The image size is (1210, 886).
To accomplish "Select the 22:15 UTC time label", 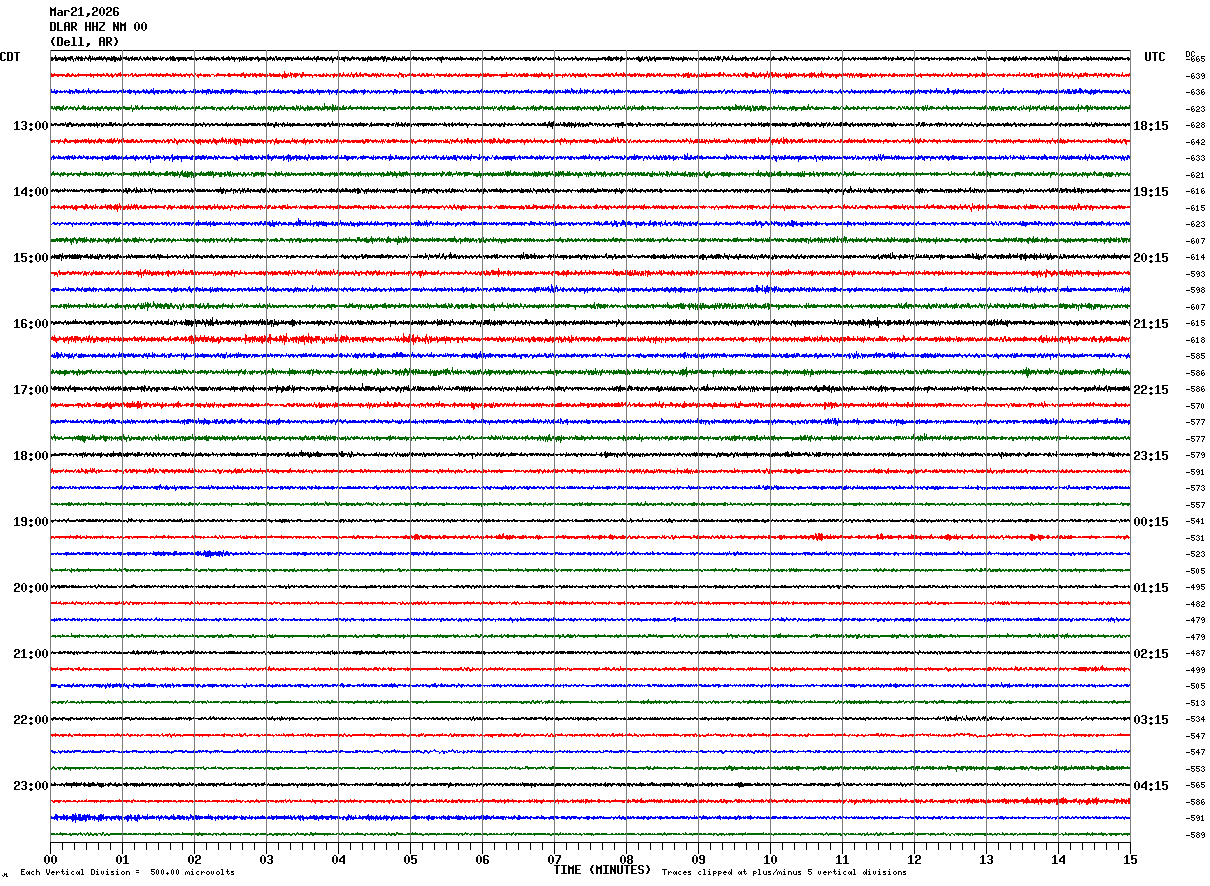I will [1151, 390].
